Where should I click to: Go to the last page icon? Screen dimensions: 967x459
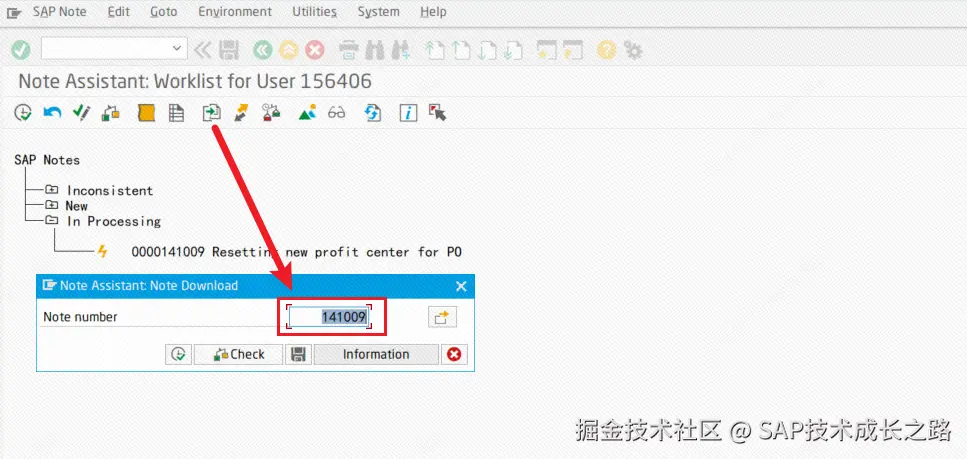coord(513,50)
